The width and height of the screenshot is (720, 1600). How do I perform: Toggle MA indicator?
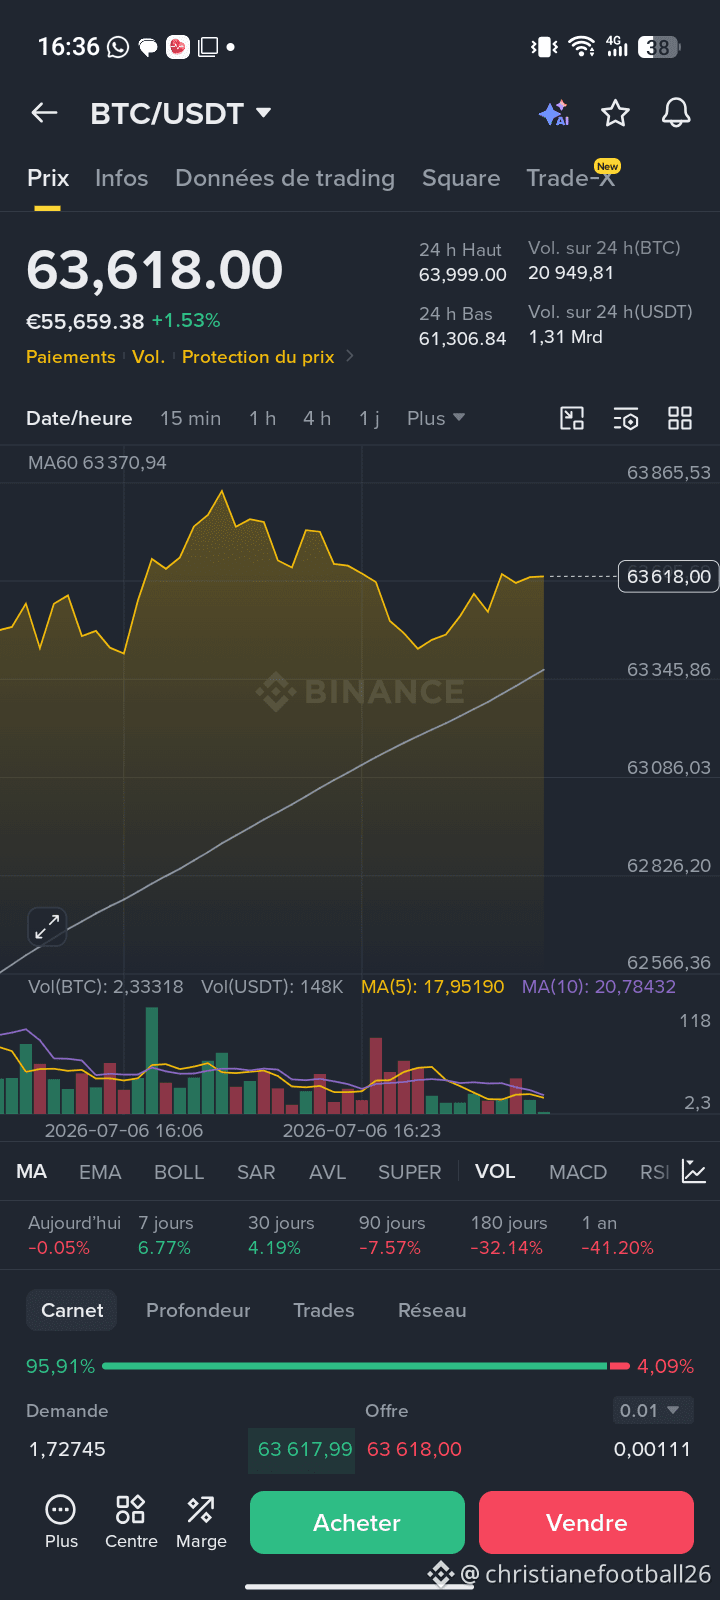[x=31, y=1171]
